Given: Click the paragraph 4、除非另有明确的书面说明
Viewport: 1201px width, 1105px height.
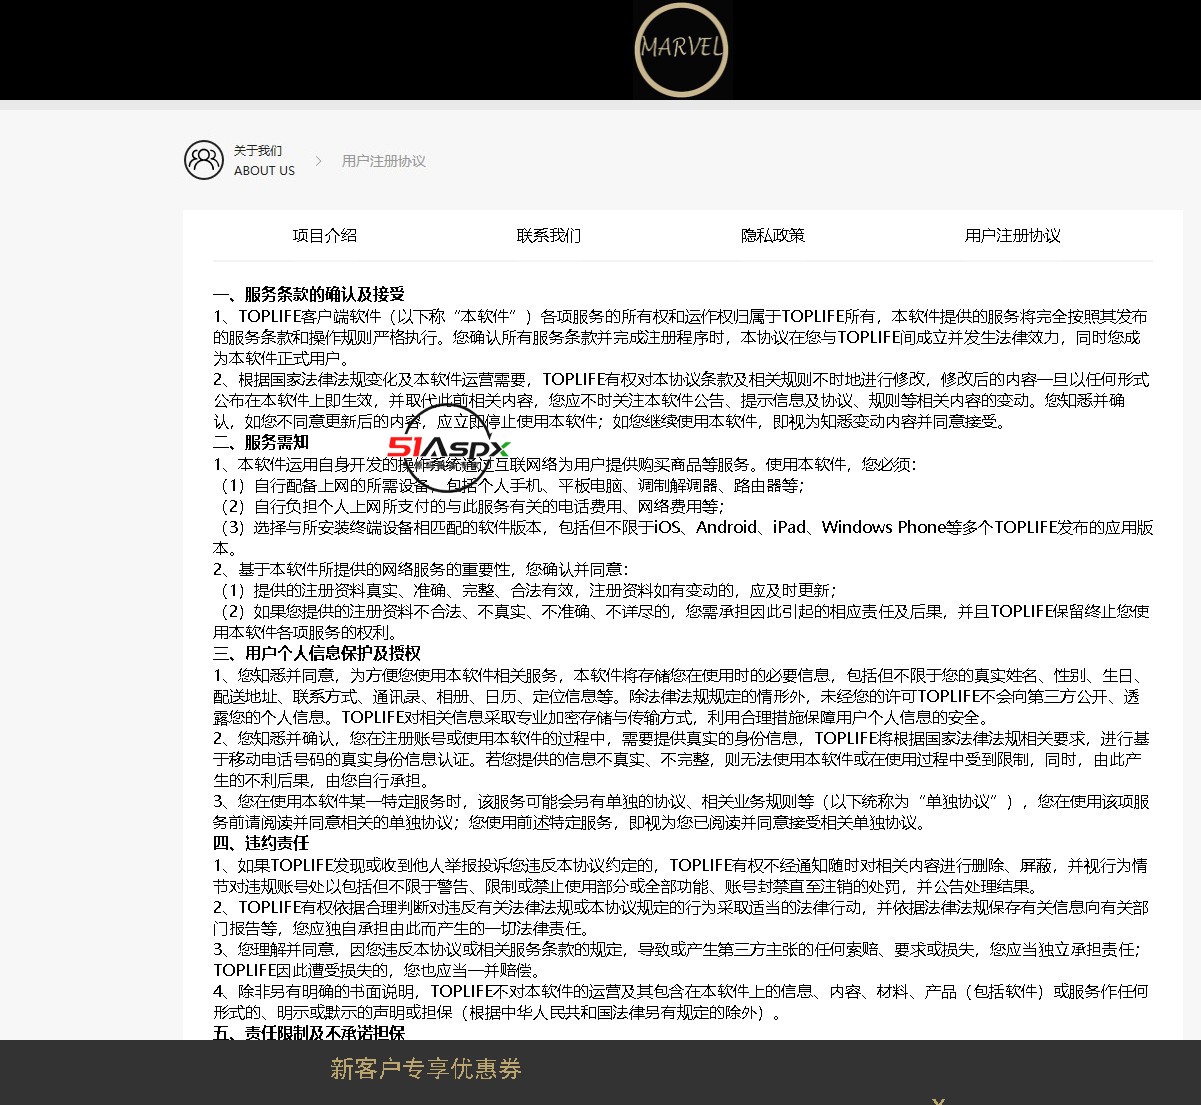Looking at the screenshot, I should coord(681,1001).
